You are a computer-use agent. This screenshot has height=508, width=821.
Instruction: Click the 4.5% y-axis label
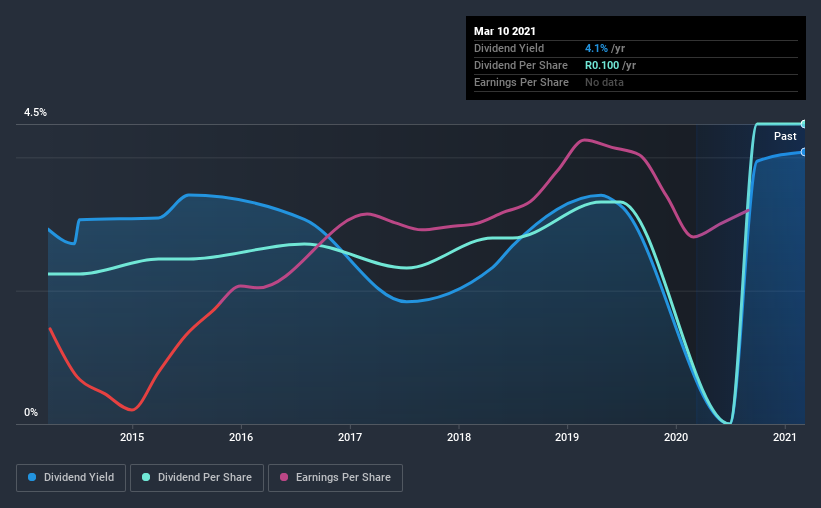coord(35,112)
